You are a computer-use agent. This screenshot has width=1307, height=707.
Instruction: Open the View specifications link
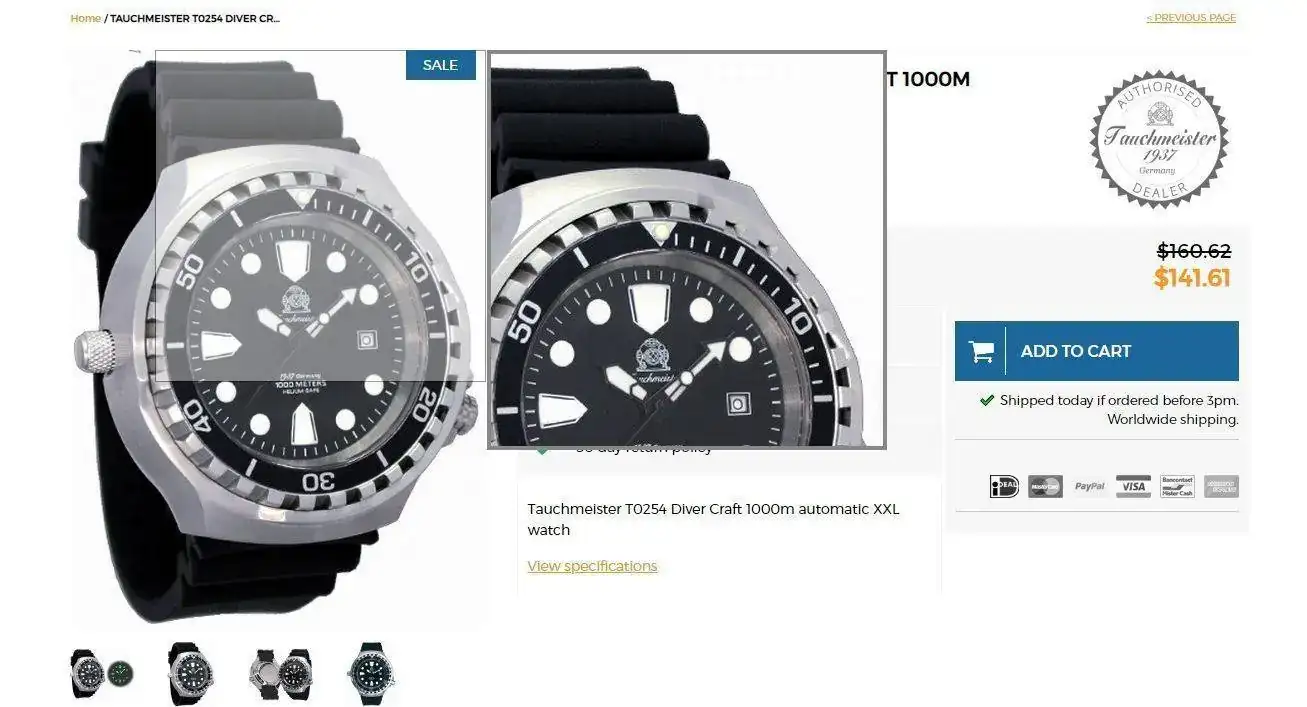[x=592, y=566]
